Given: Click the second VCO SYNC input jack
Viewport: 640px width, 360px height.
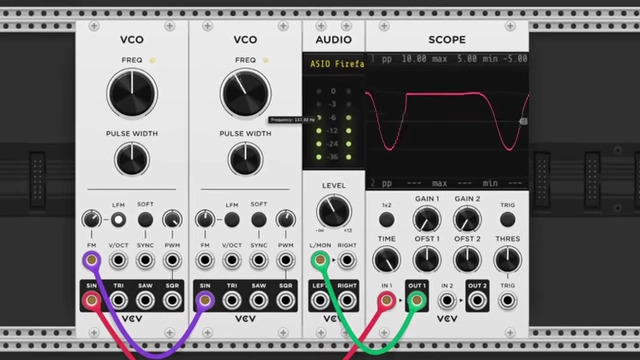Looking at the screenshot, I should pyautogui.click(x=259, y=260).
